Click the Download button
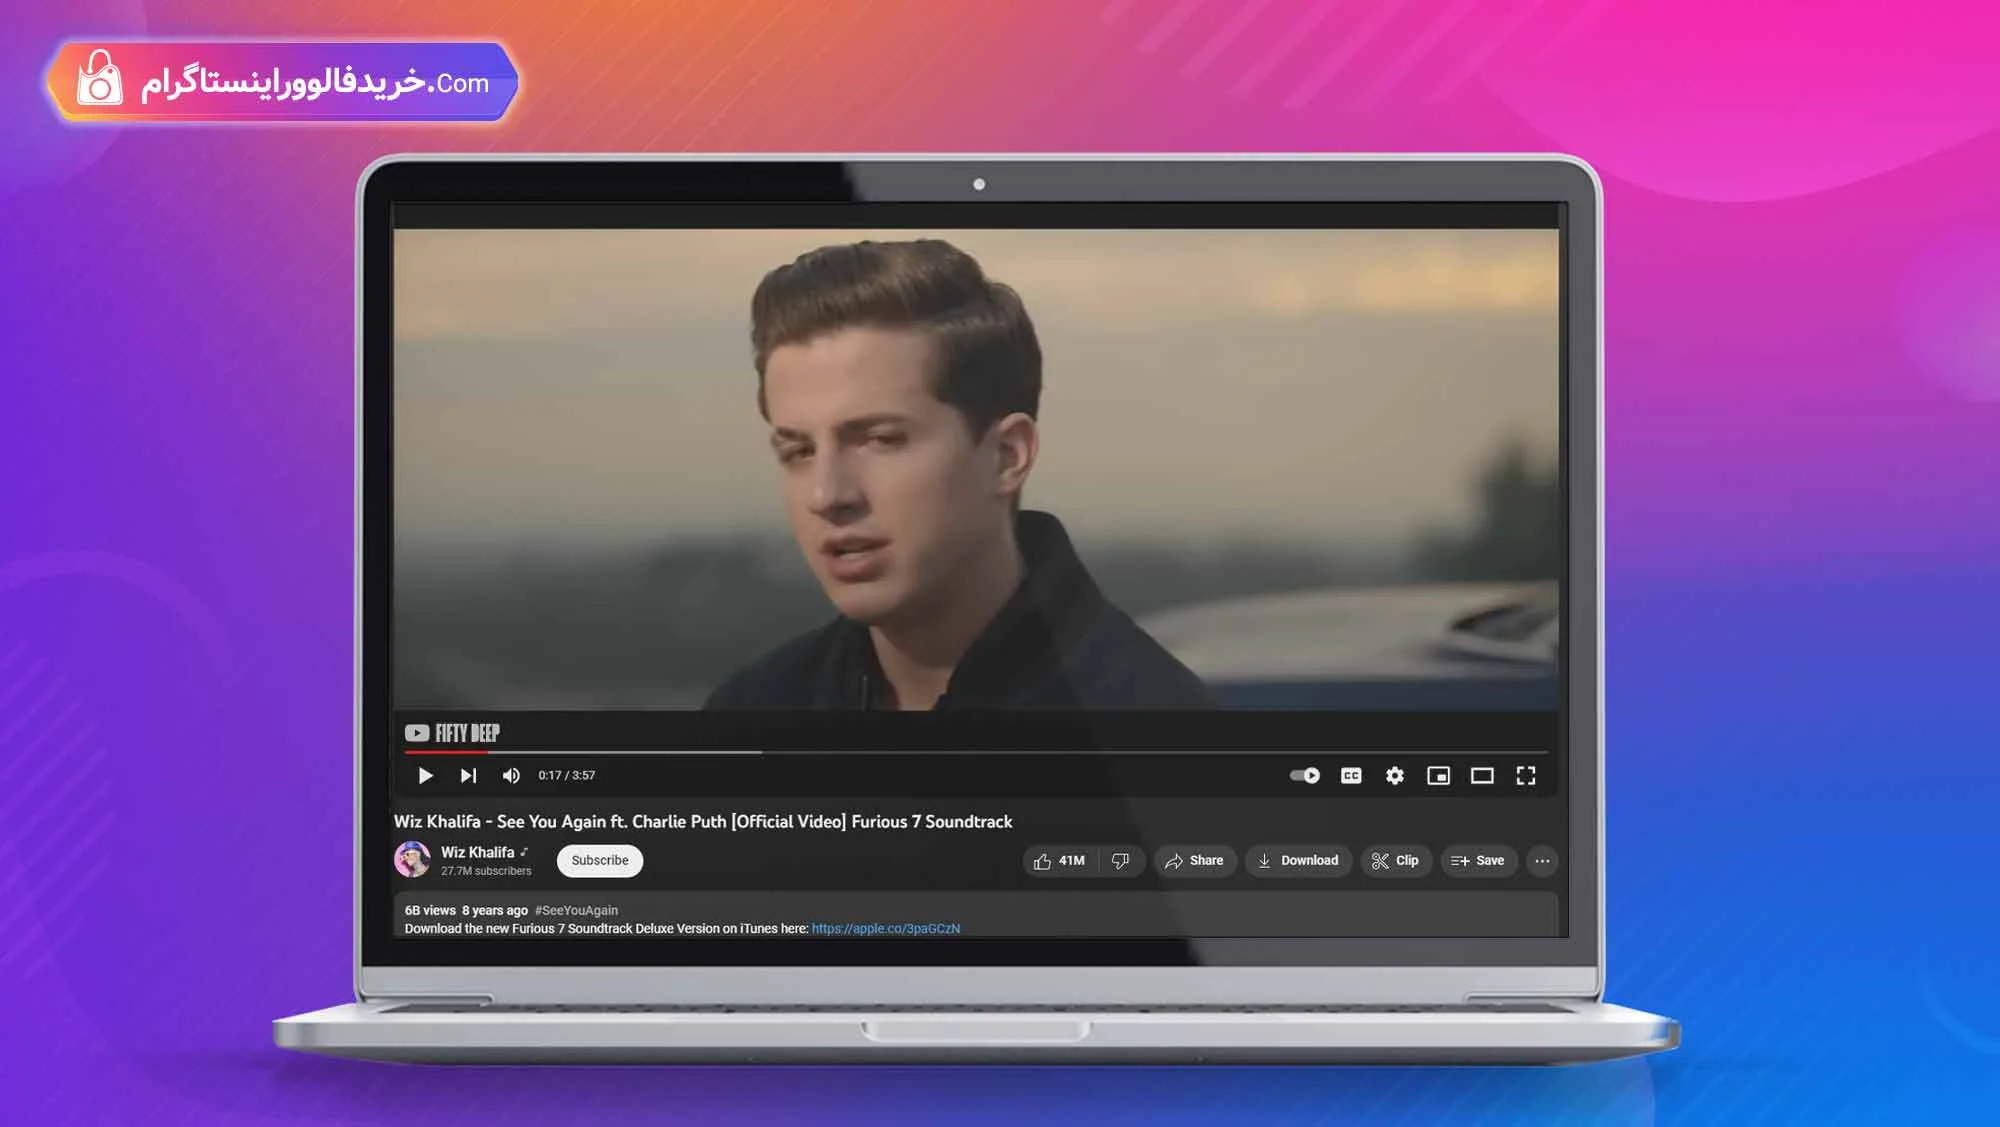The width and height of the screenshot is (2000, 1127). tap(1298, 861)
